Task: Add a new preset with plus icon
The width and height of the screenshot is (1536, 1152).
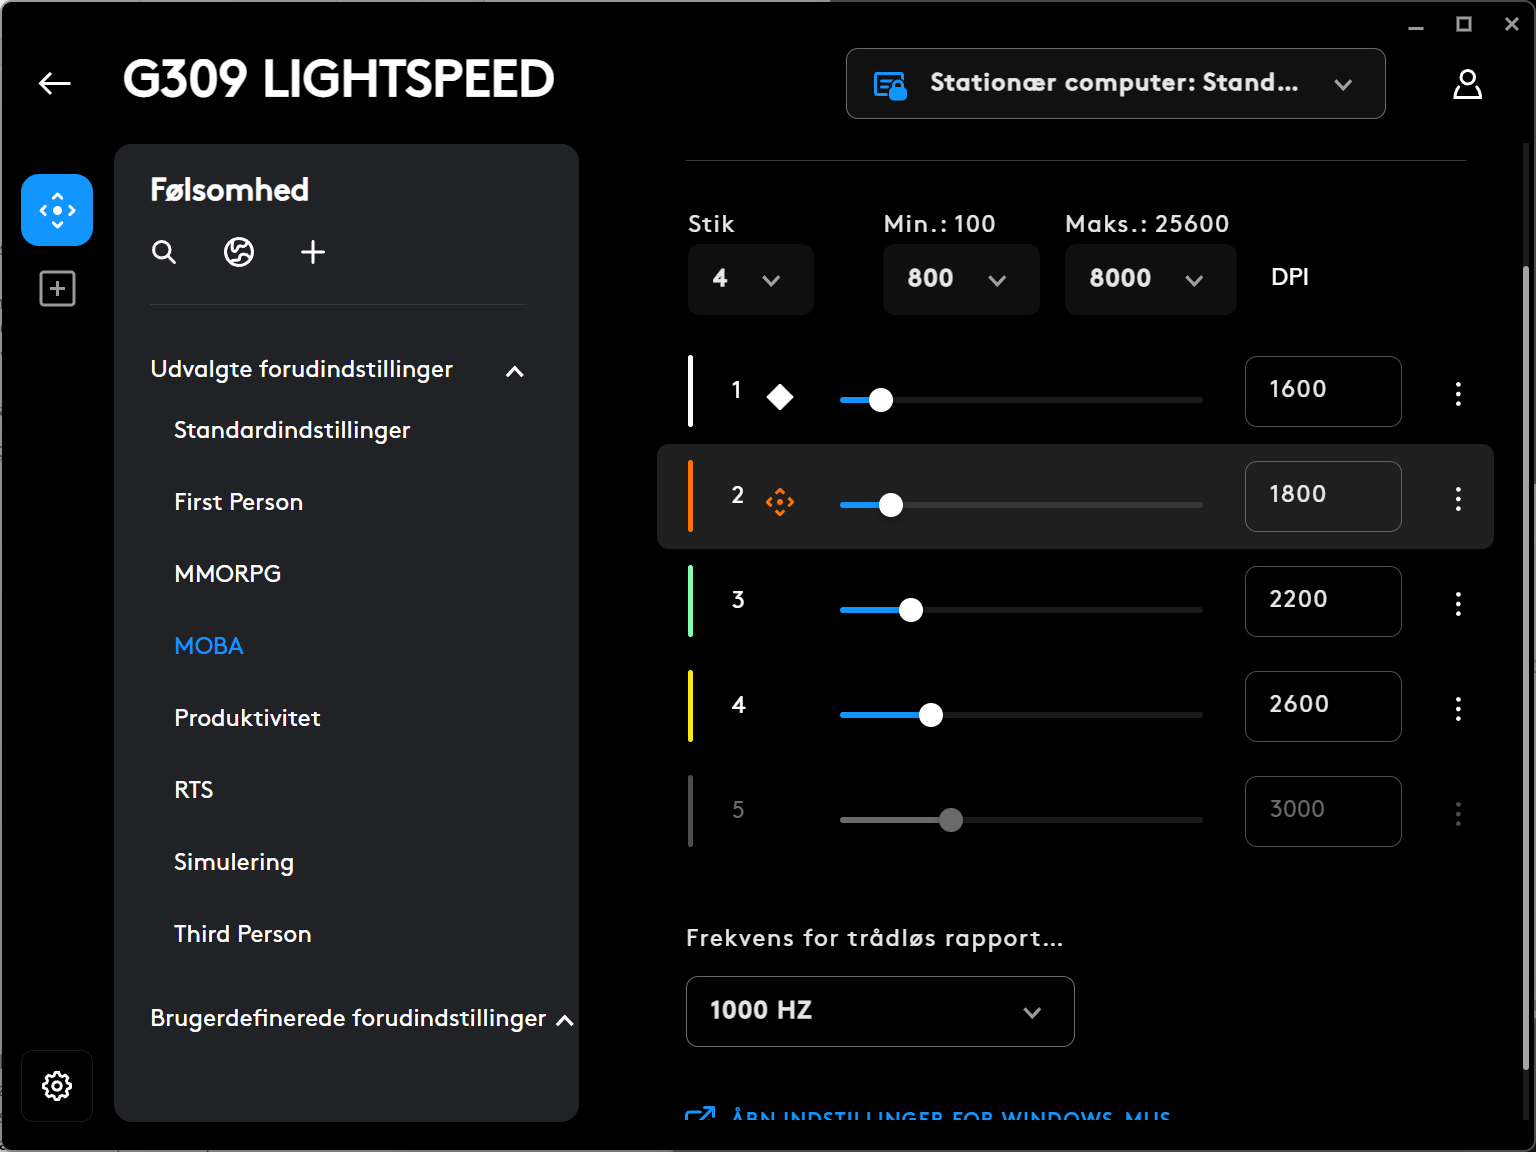Action: pos(313,252)
